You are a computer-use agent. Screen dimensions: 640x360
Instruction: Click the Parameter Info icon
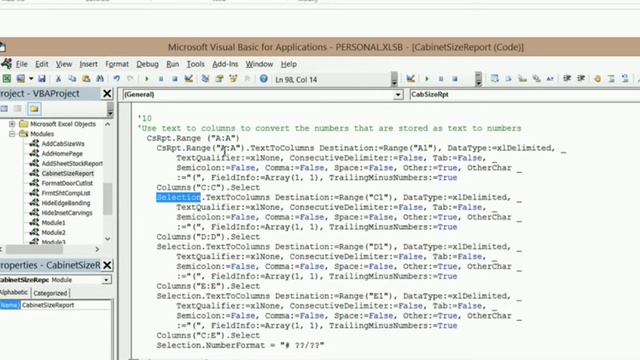[x=536, y=79]
